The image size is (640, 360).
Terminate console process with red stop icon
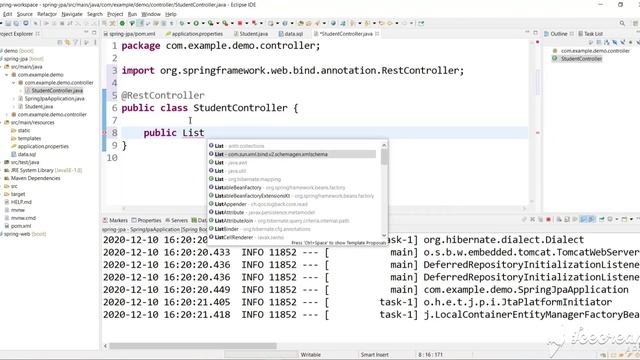[x=549, y=220]
